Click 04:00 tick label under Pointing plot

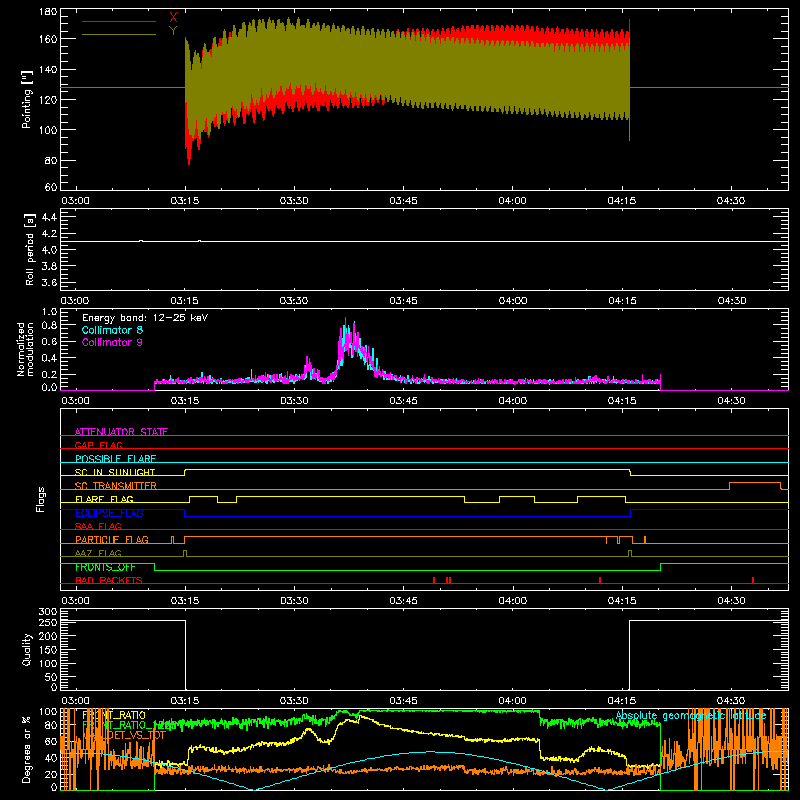point(512,201)
